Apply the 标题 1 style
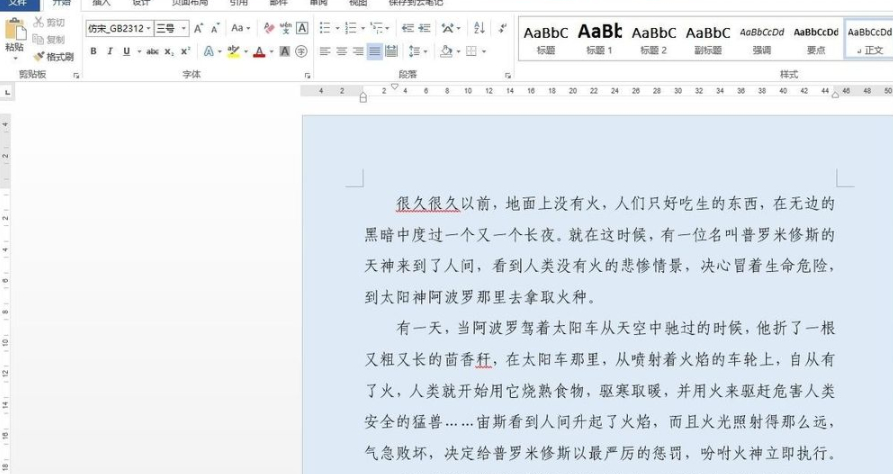The image size is (893, 474). coord(599,39)
